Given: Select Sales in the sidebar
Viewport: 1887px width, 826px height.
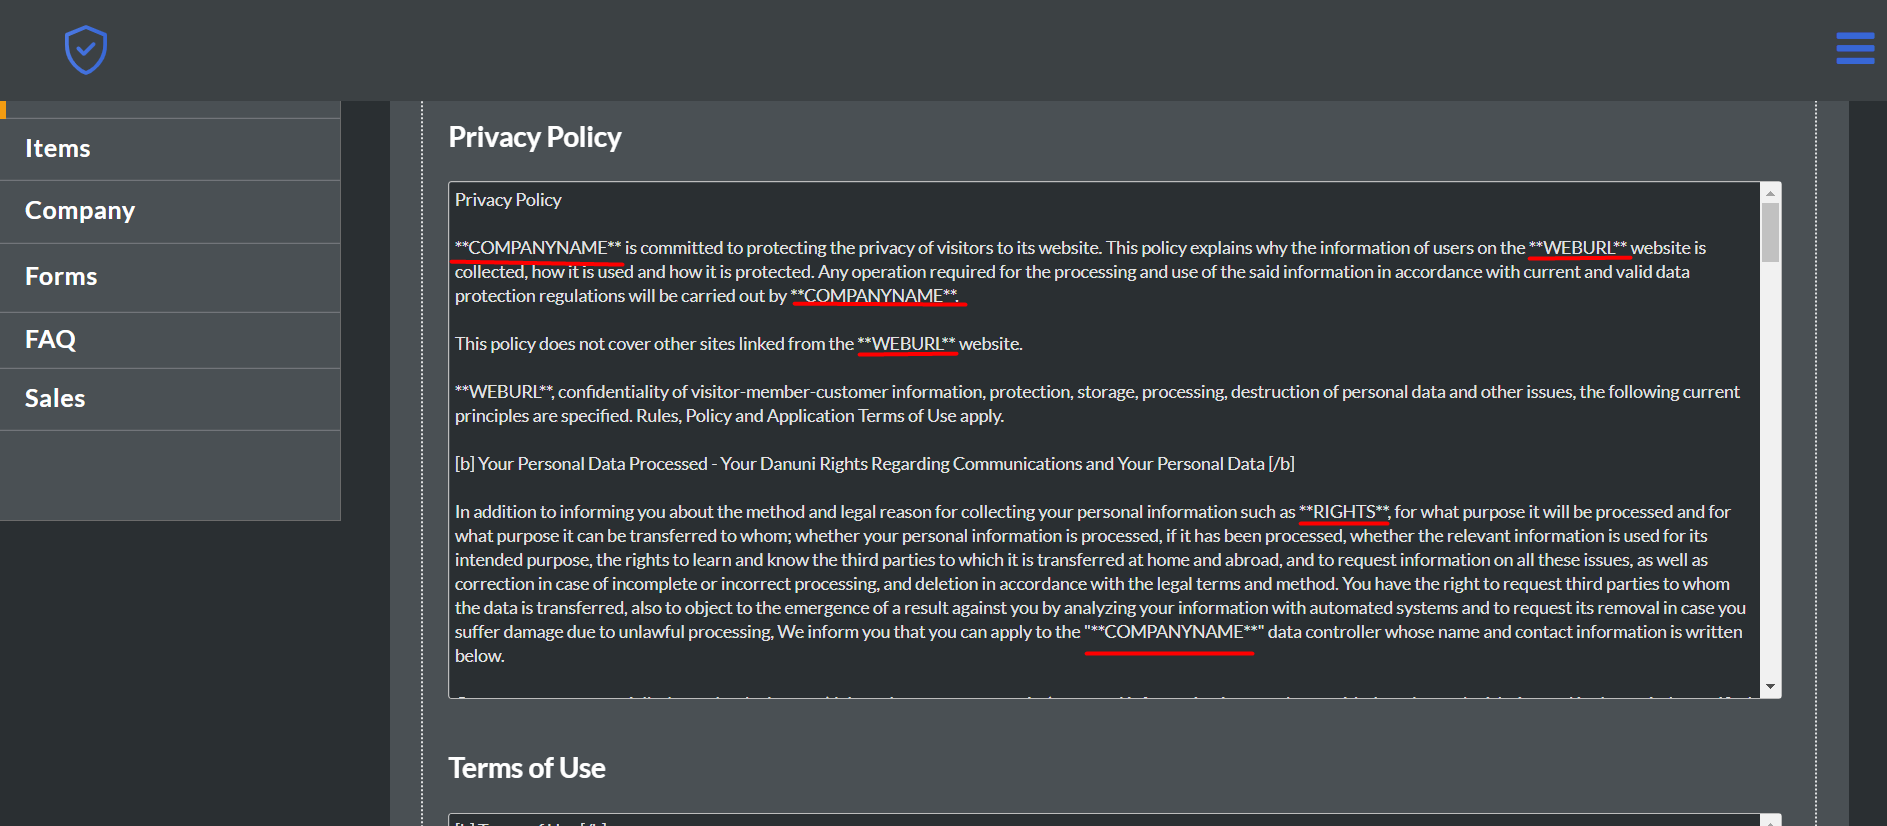Looking at the screenshot, I should 170,399.
